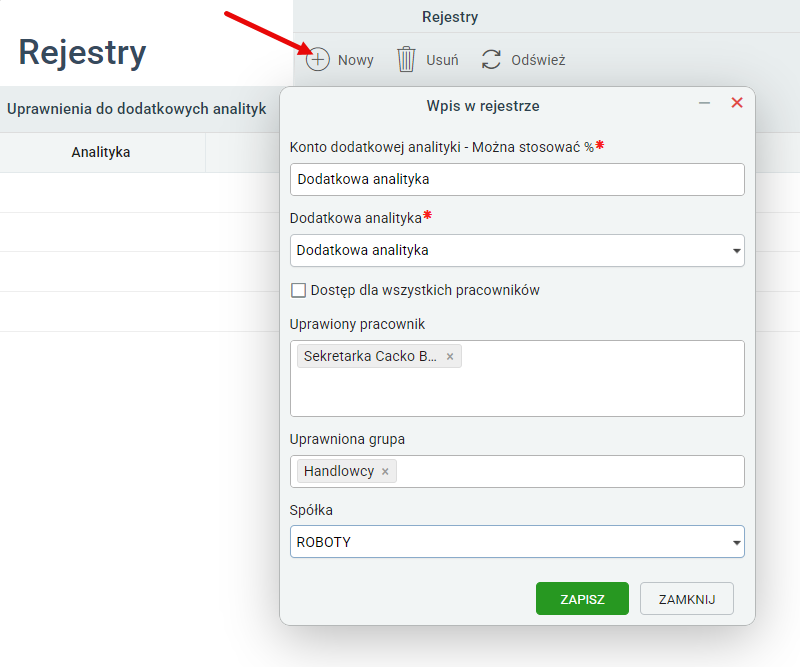Click the Usuń toolbar label

[442, 60]
